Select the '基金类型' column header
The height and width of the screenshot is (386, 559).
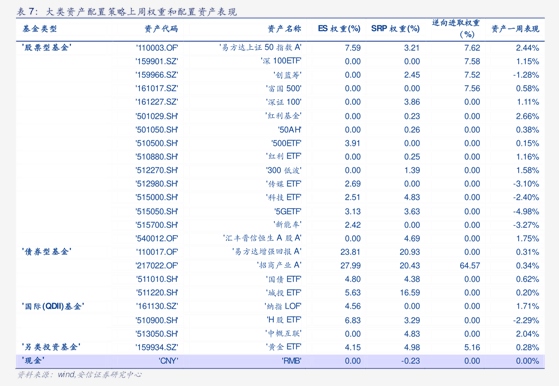[x=40, y=29]
